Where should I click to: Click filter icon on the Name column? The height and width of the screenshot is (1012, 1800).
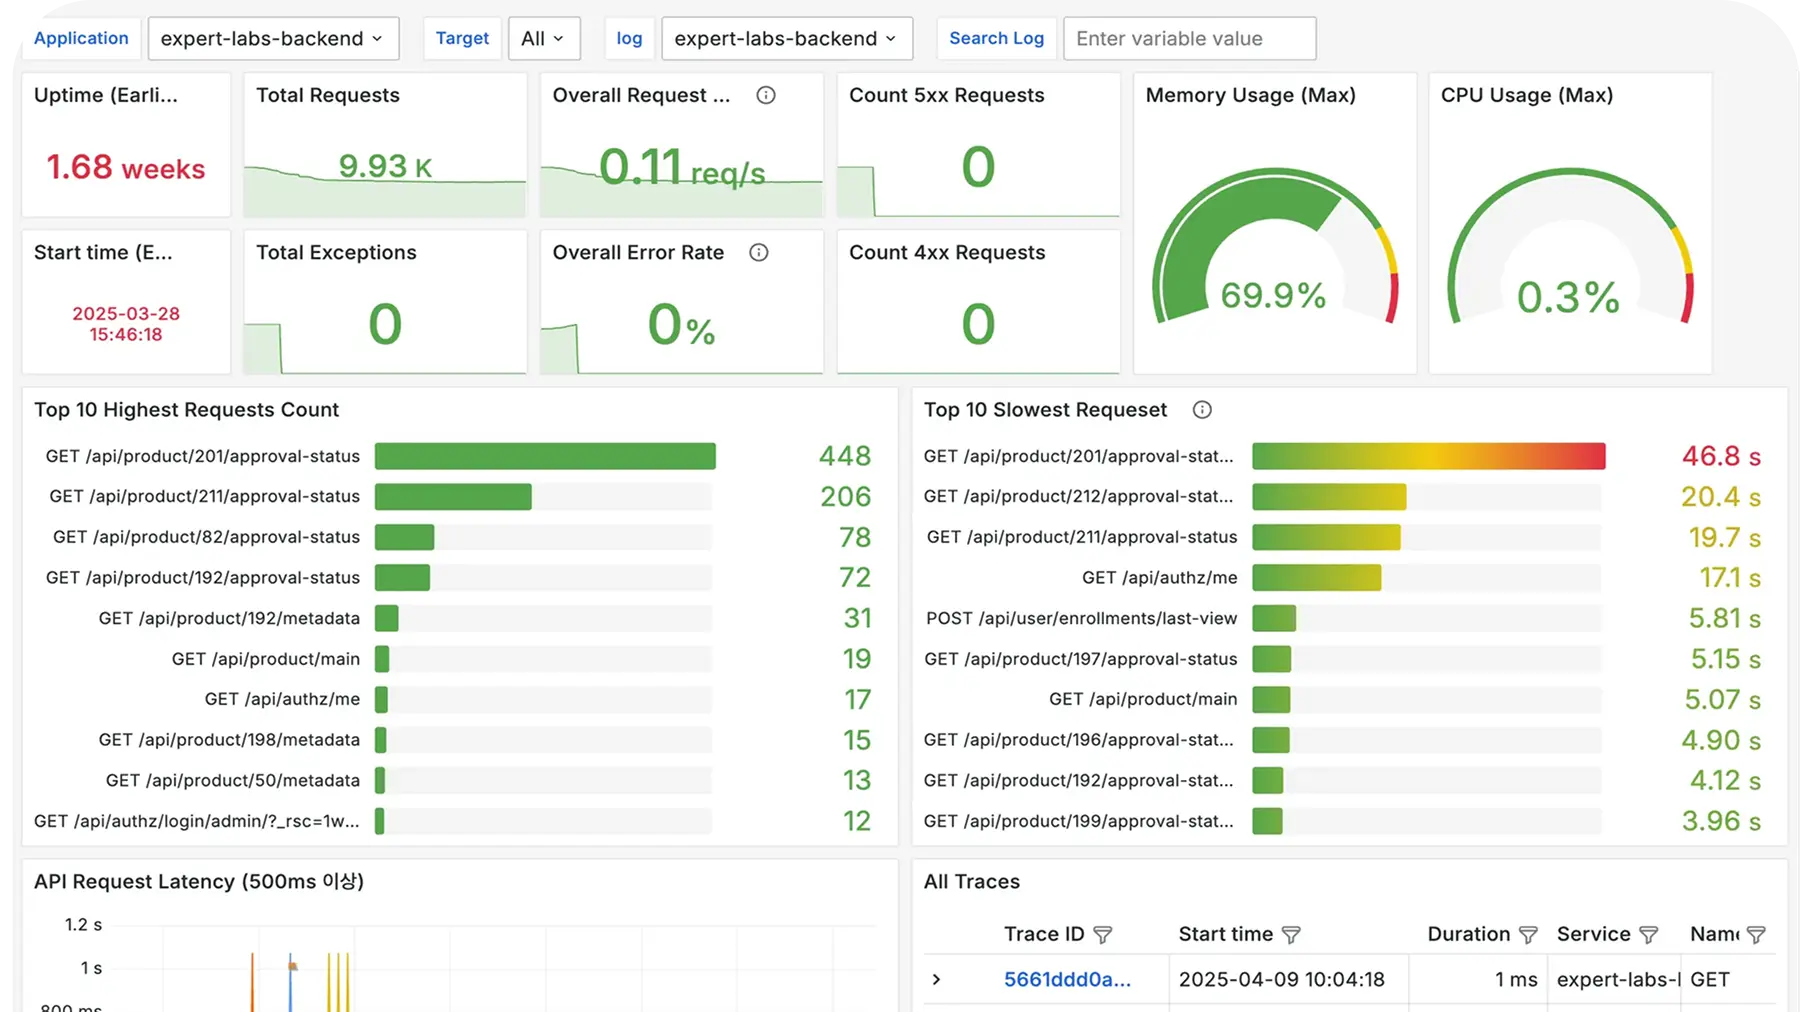pos(1756,935)
